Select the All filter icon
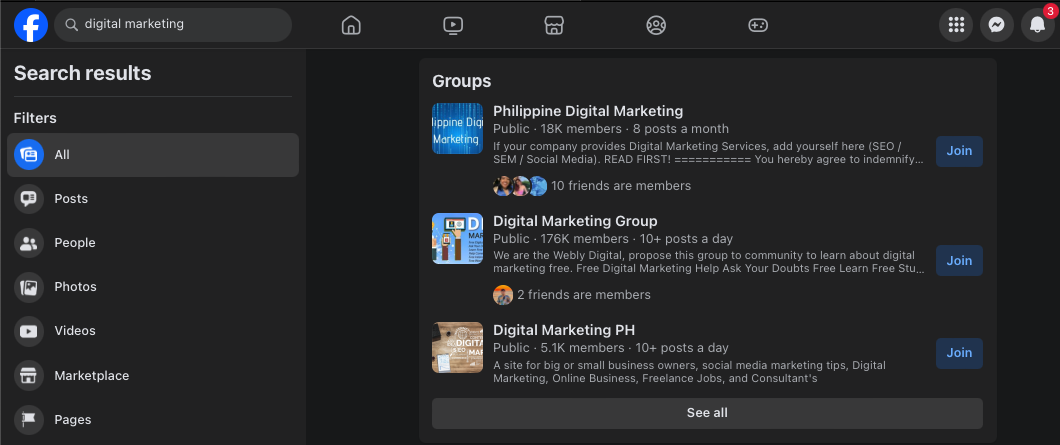This screenshot has height=445, width=1060. click(29, 155)
